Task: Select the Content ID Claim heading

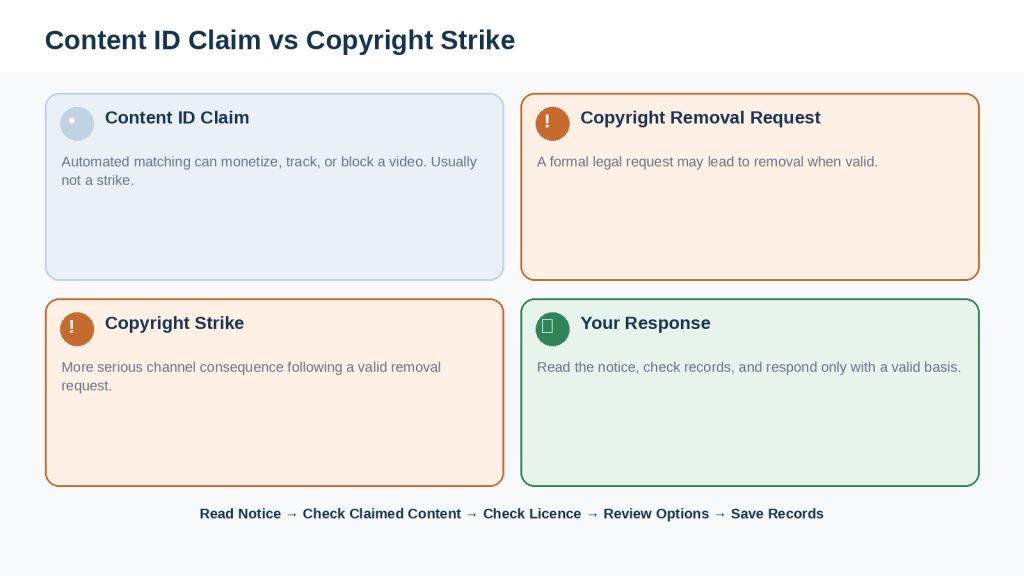Action: pos(177,118)
